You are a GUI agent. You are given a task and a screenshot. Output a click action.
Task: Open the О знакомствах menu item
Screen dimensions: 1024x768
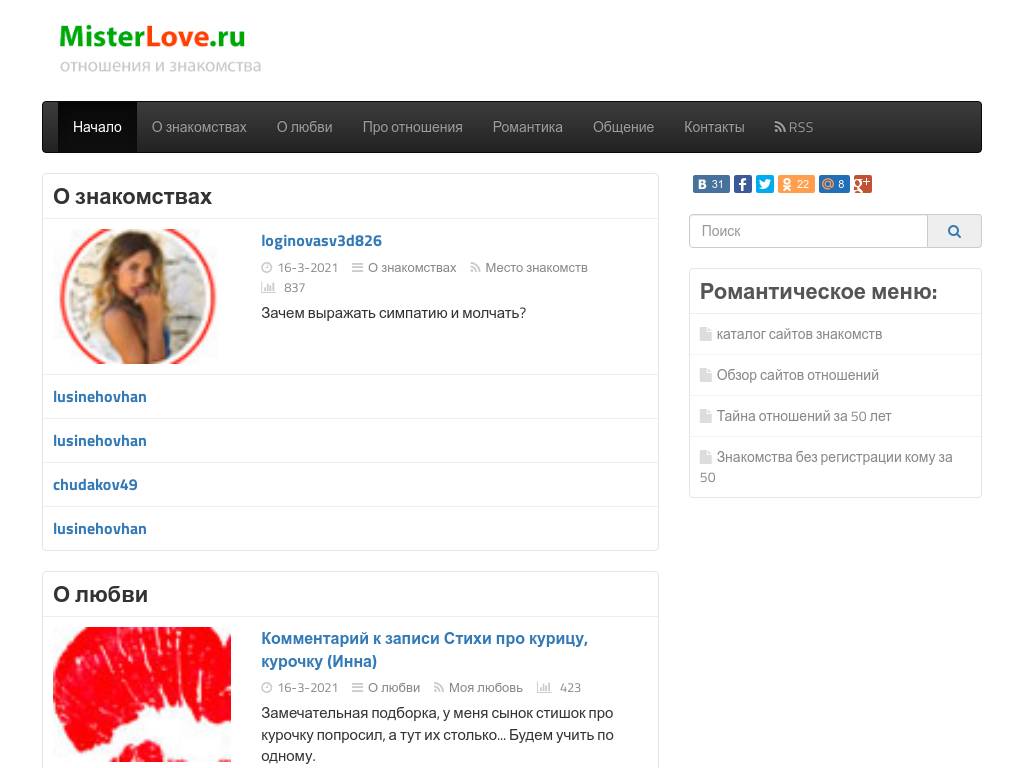point(198,127)
